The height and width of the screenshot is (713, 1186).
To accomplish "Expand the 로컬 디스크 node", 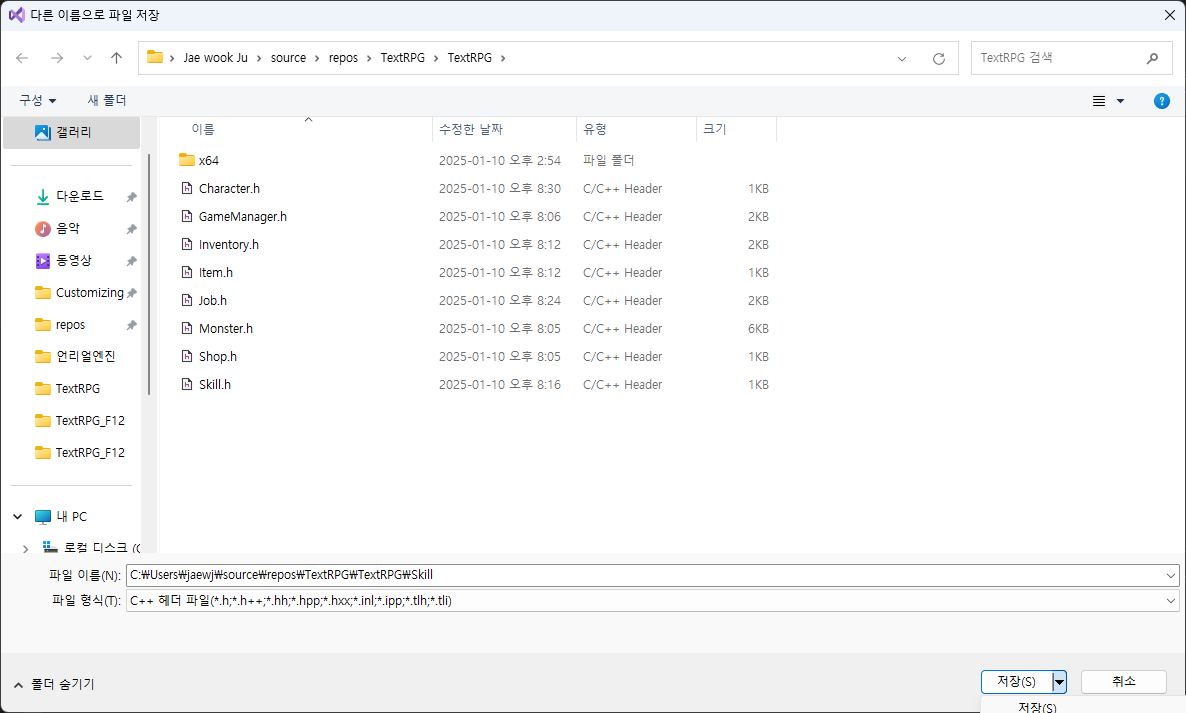I will coord(26,548).
